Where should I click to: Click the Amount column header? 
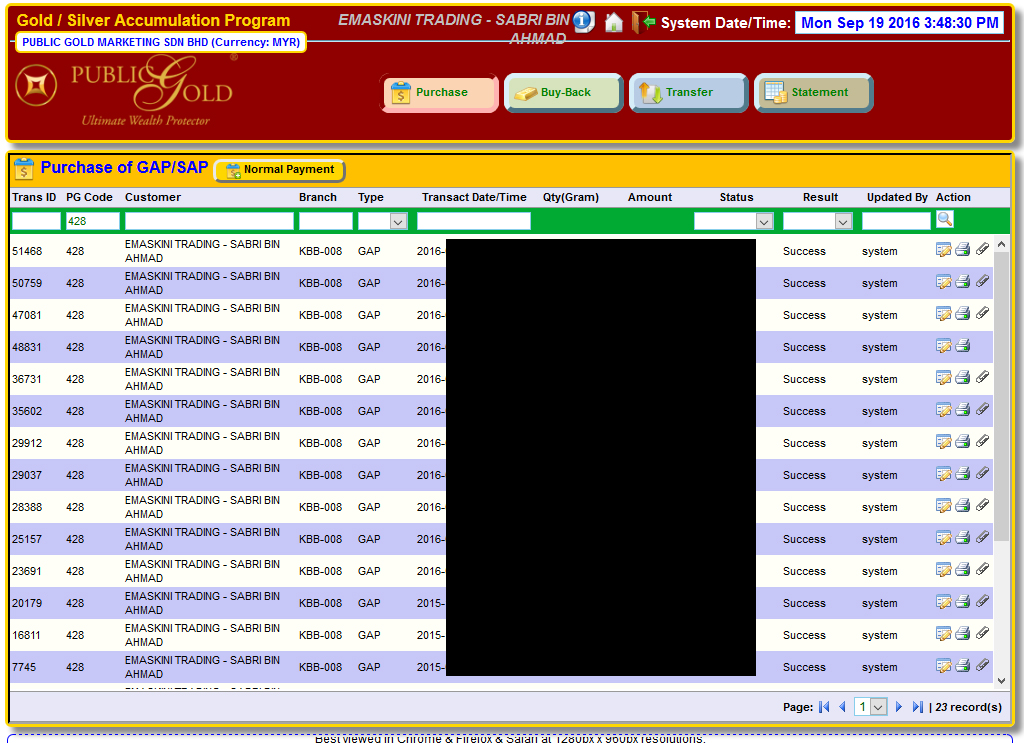[650, 197]
